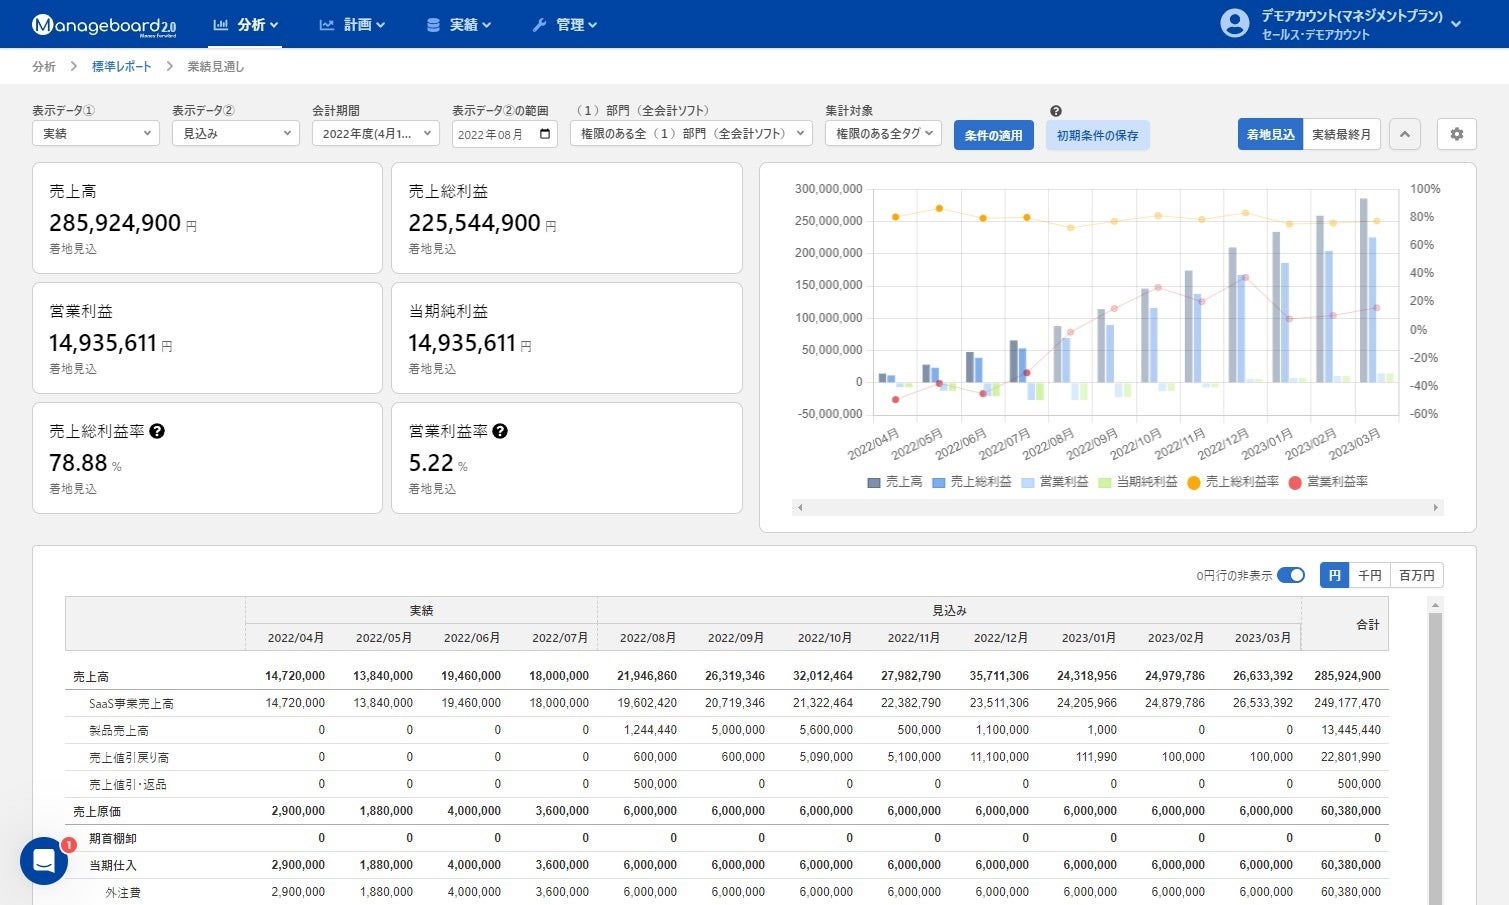1509x905 pixels.
Task: Toggle the 0円行の非表示 switch
Action: tap(1291, 575)
